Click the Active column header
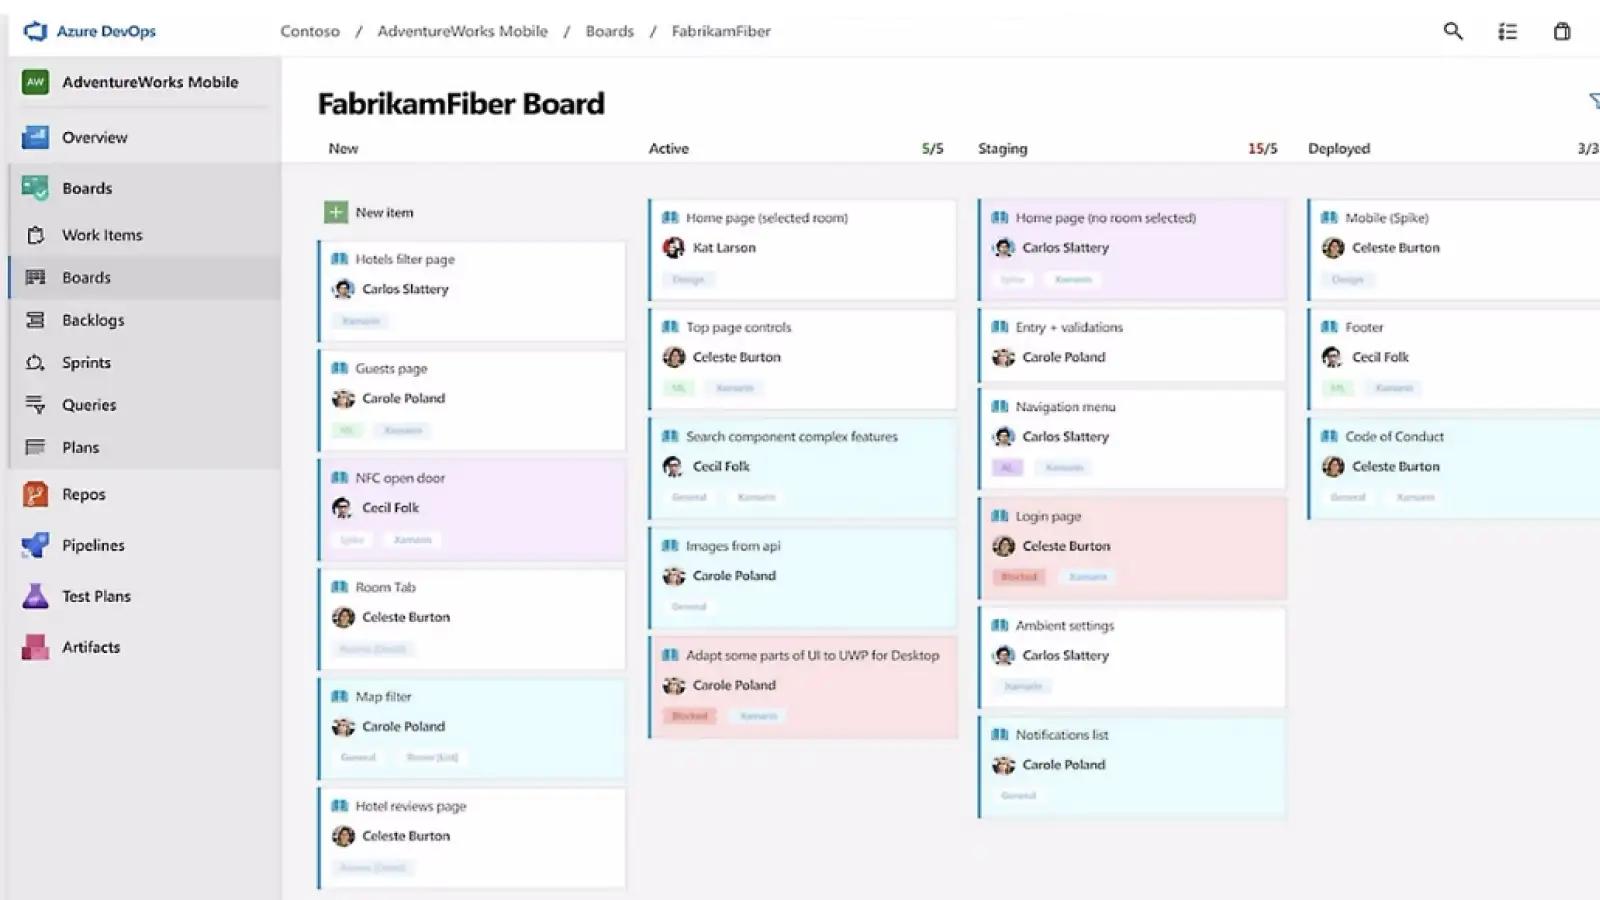1600x900 pixels. pyautogui.click(x=668, y=148)
